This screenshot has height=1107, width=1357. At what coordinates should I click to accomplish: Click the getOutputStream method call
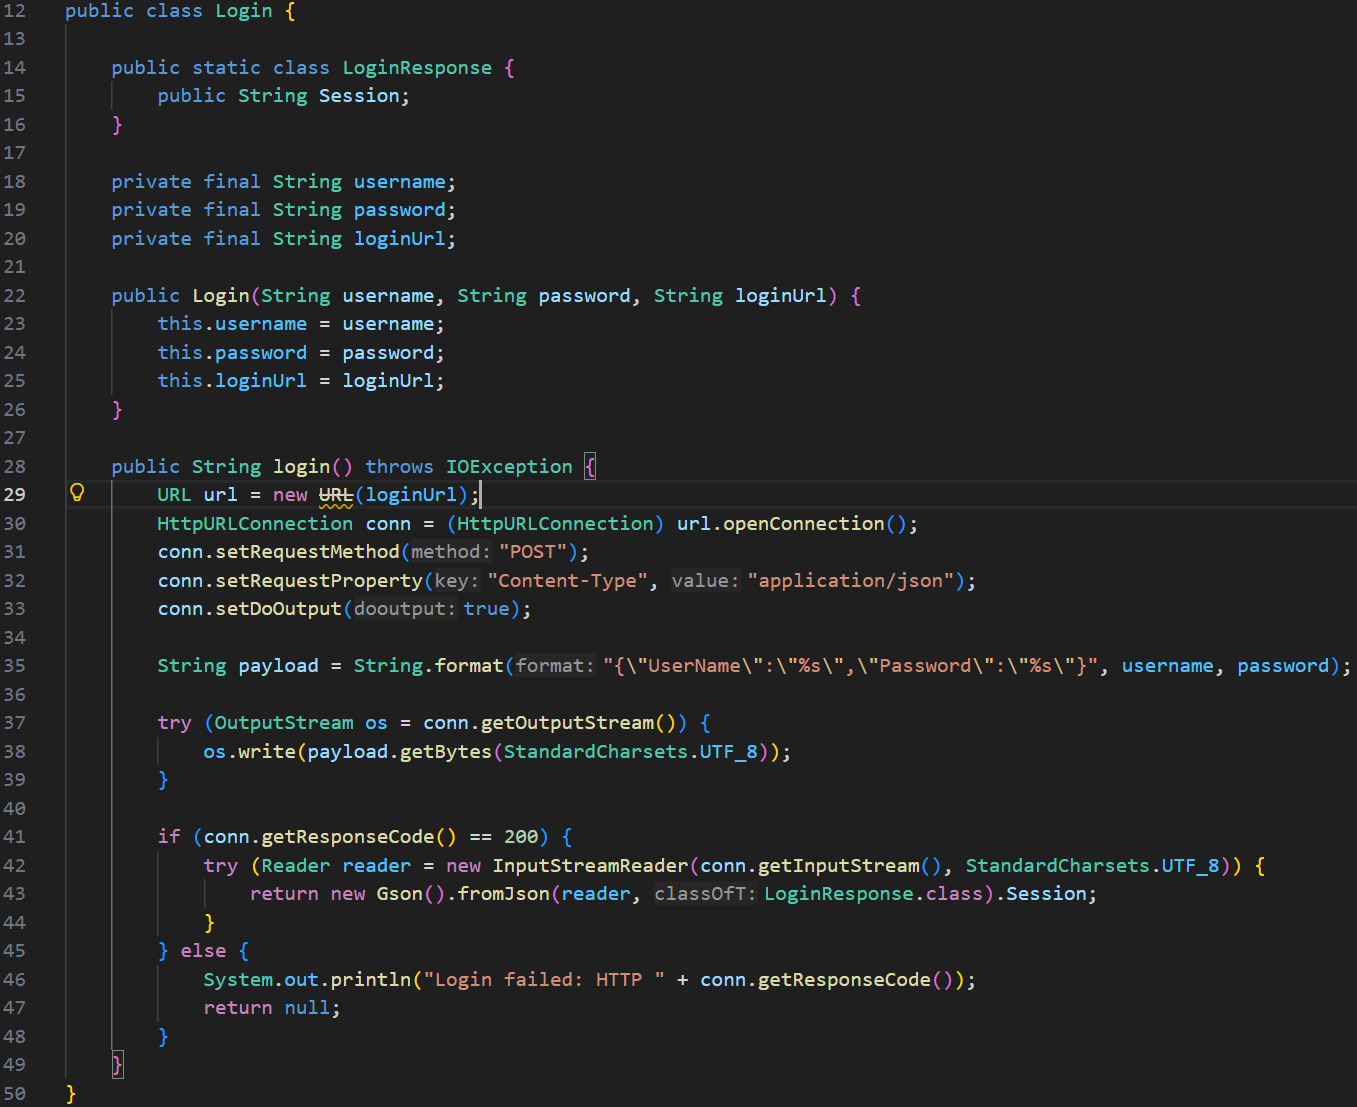[x=567, y=723]
